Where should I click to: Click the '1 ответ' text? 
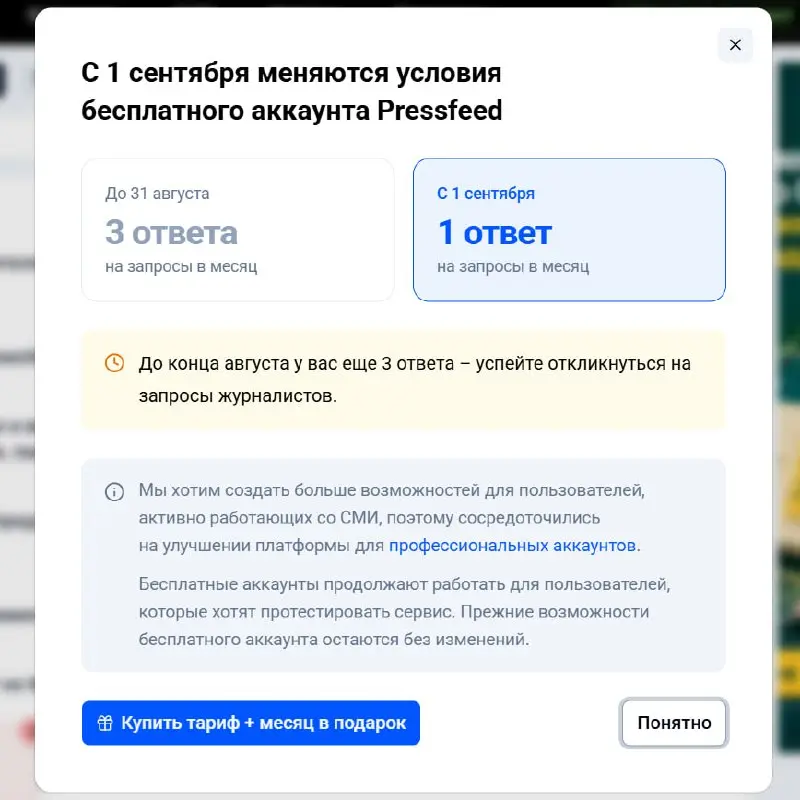click(494, 232)
